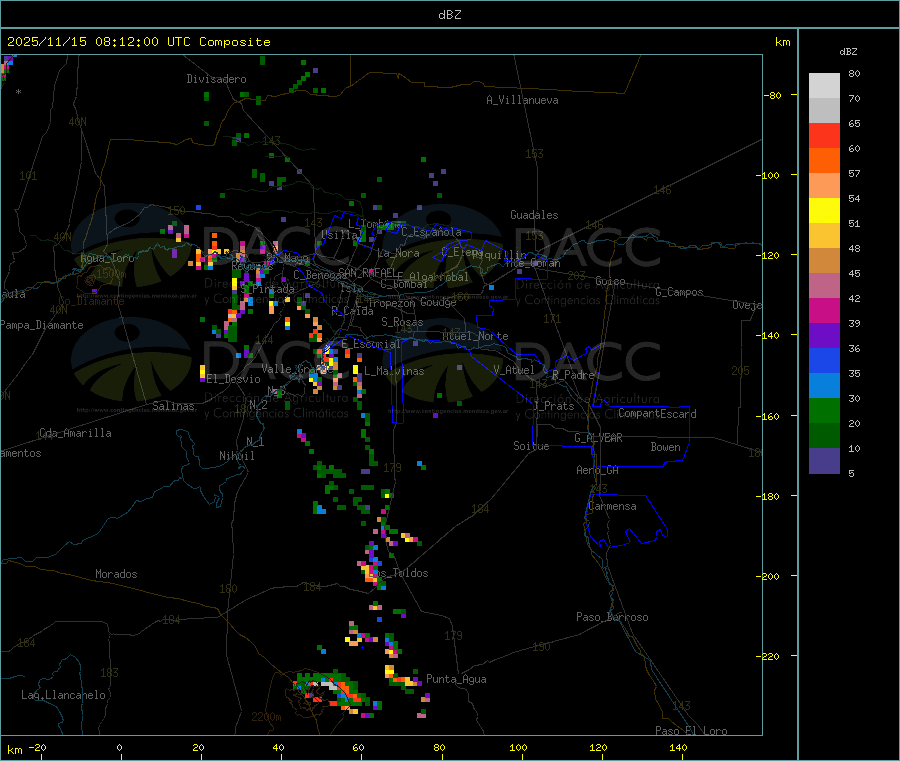Click the magenta 39-42 dBZ legend swatch

tap(824, 310)
